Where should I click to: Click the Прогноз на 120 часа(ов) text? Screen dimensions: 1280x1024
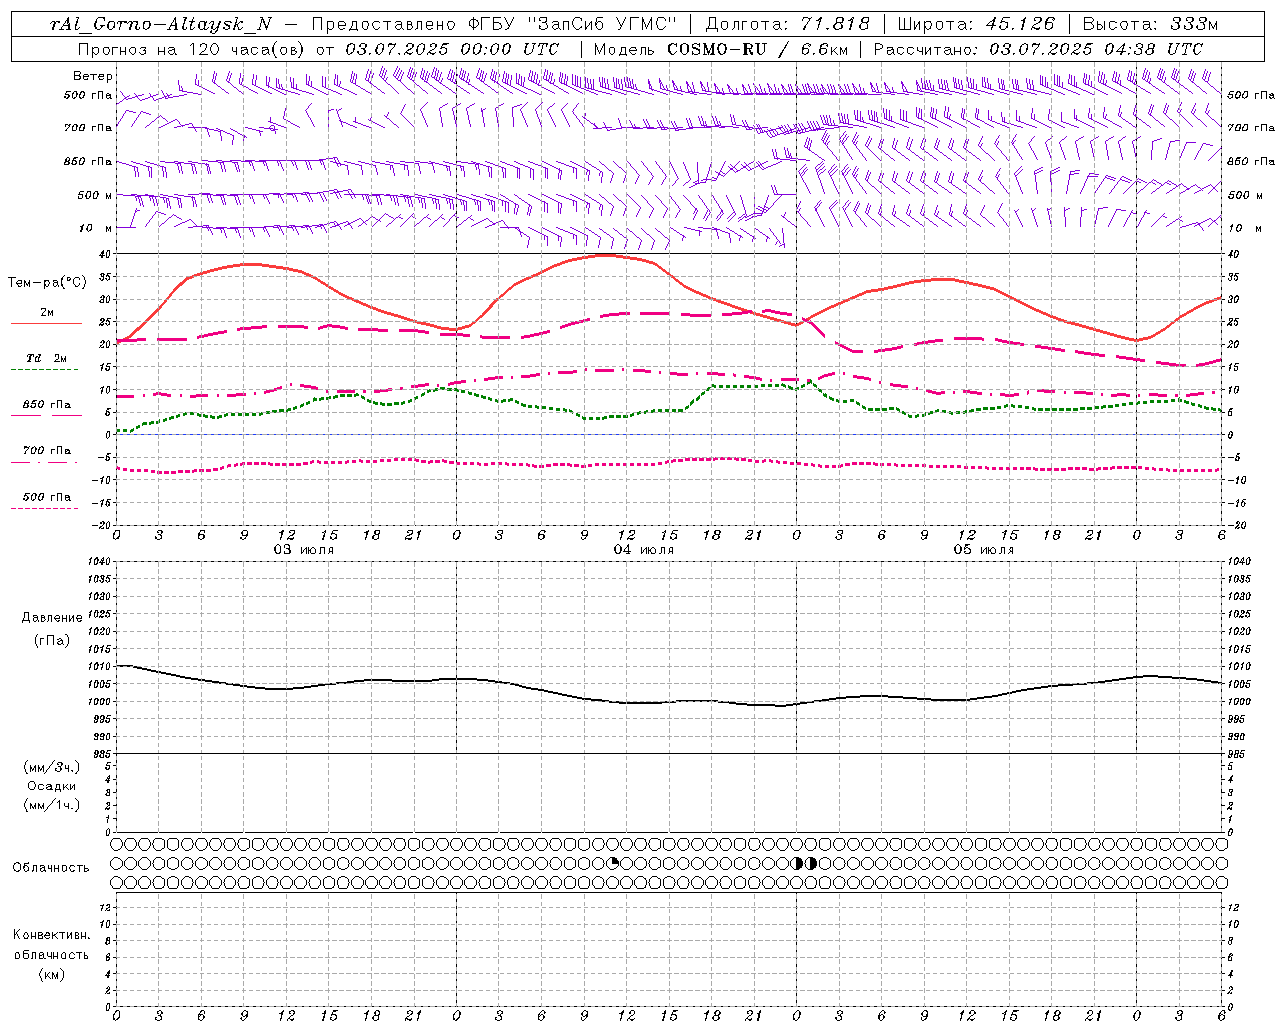193,49
